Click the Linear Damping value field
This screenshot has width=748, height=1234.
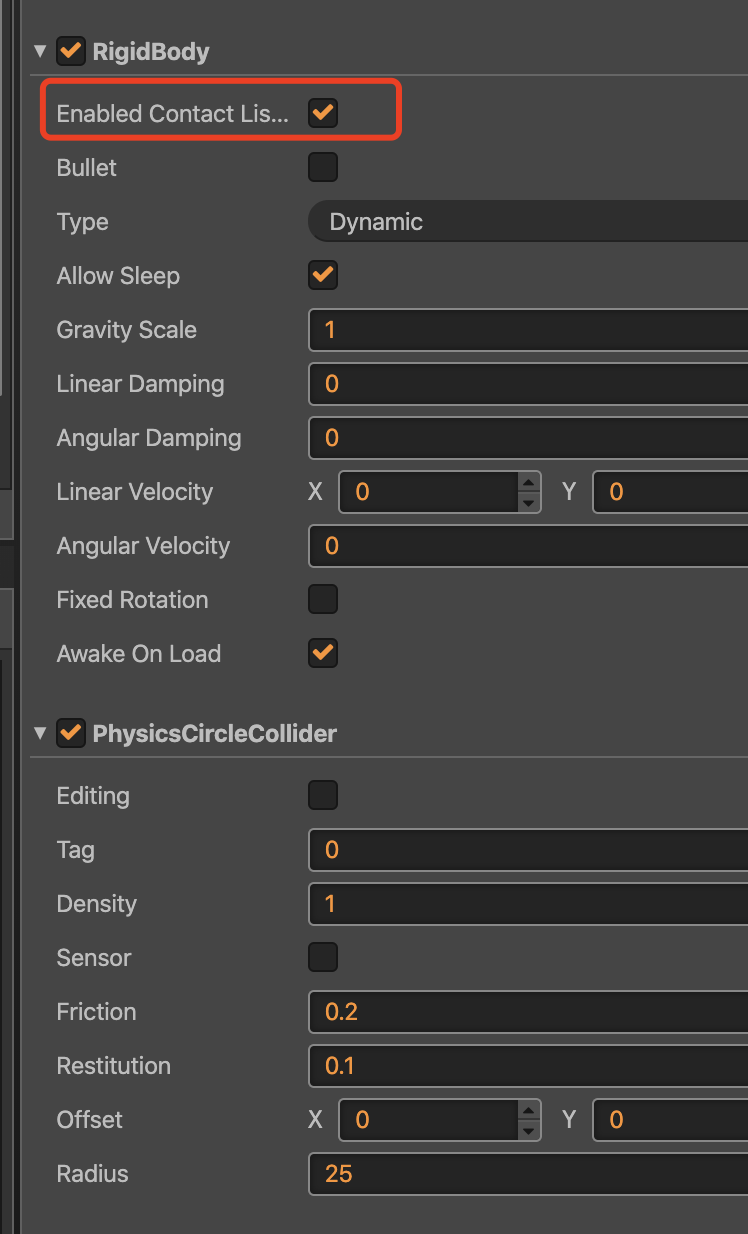point(528,383)
